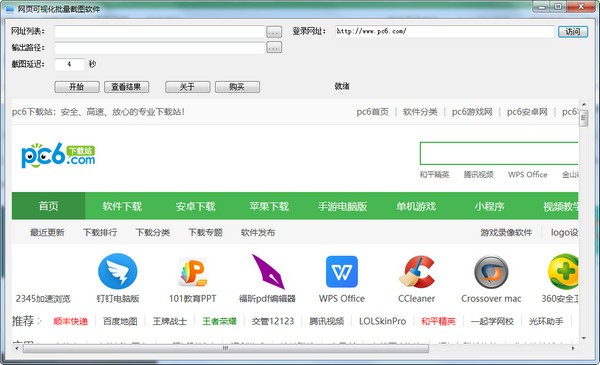
Task: Click the CCleaner icon
Action: tap(417, 272)
